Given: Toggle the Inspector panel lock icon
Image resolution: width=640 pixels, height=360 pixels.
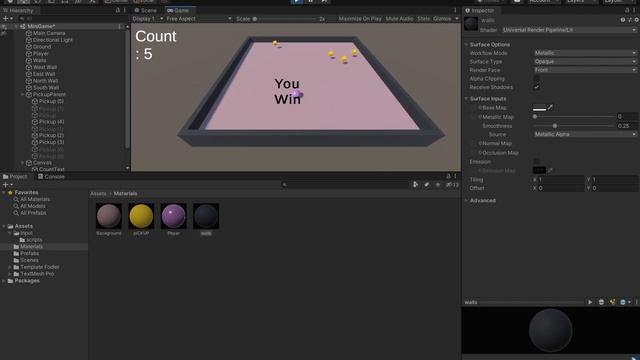Looking at the screenshot, I should pos(627,10).
